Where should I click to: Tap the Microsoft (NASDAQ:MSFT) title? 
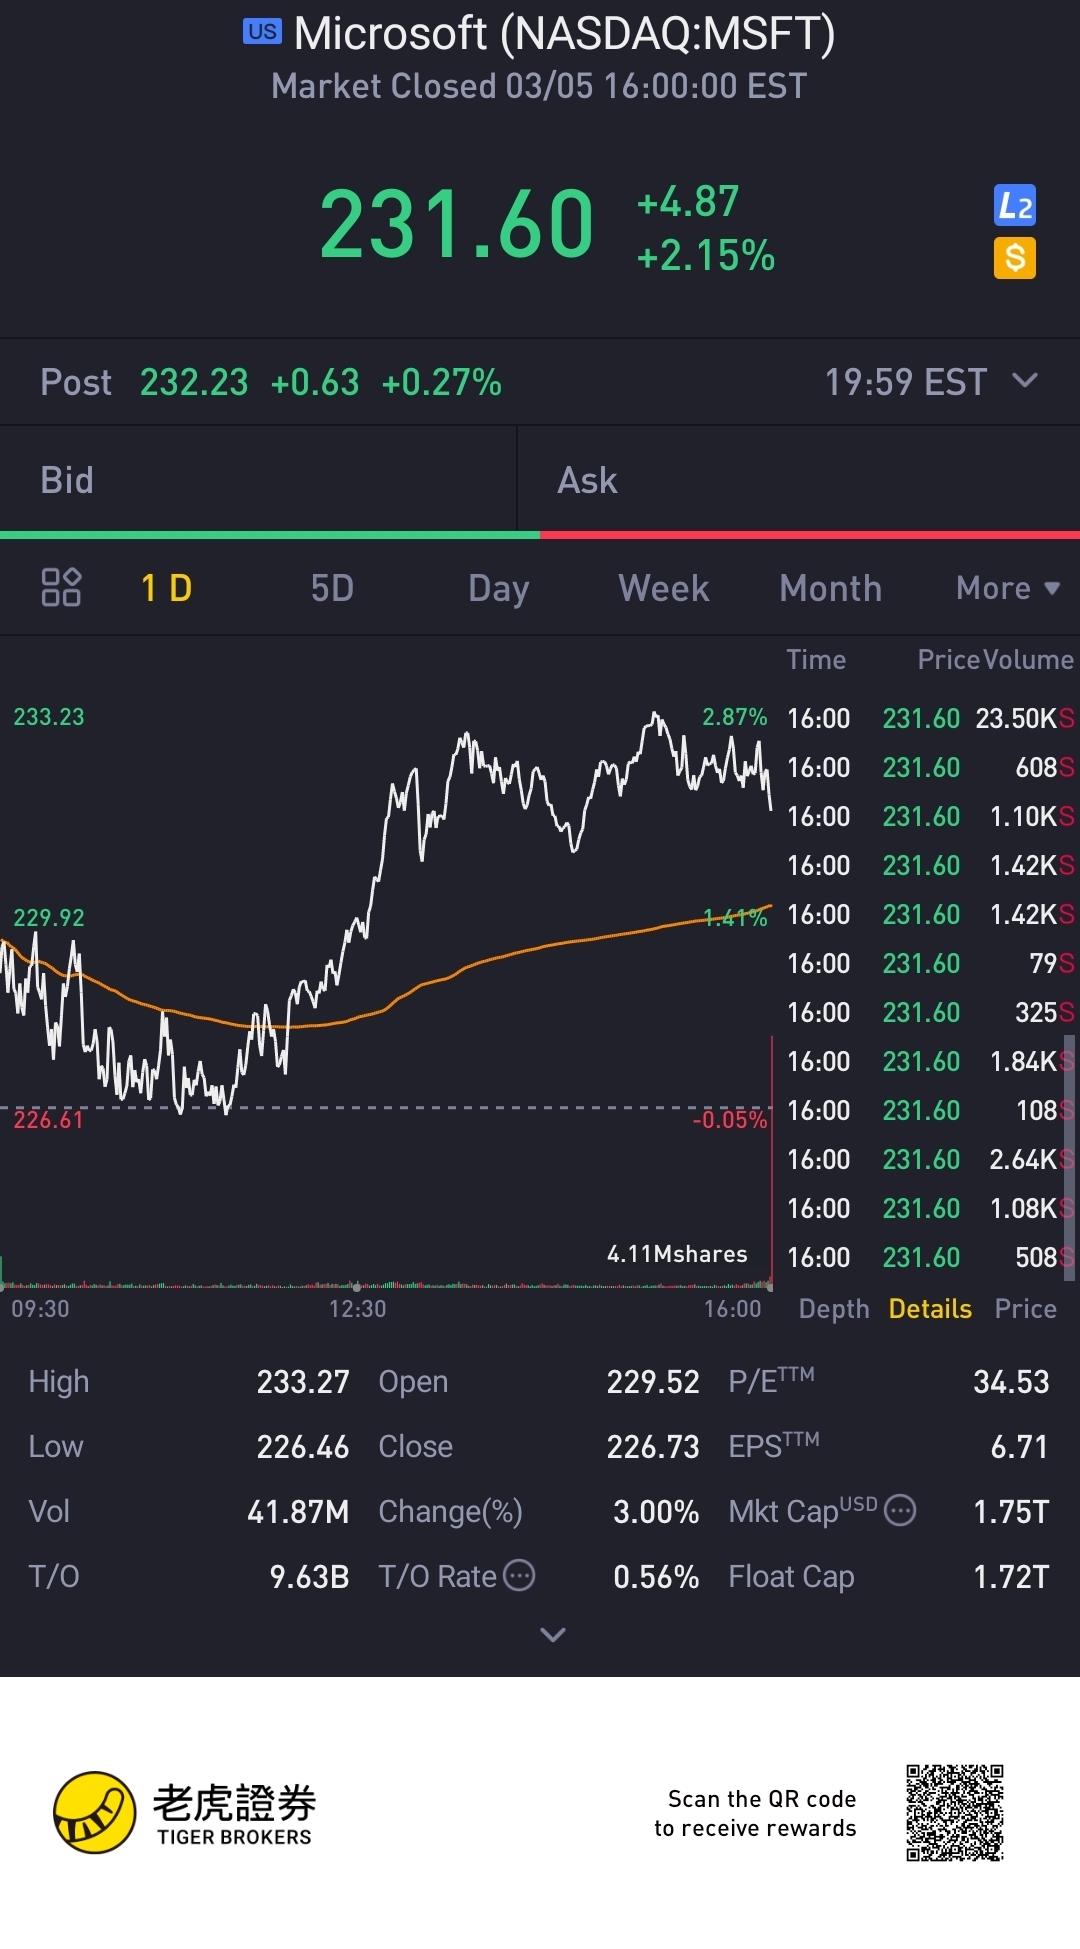pos(565,33)
